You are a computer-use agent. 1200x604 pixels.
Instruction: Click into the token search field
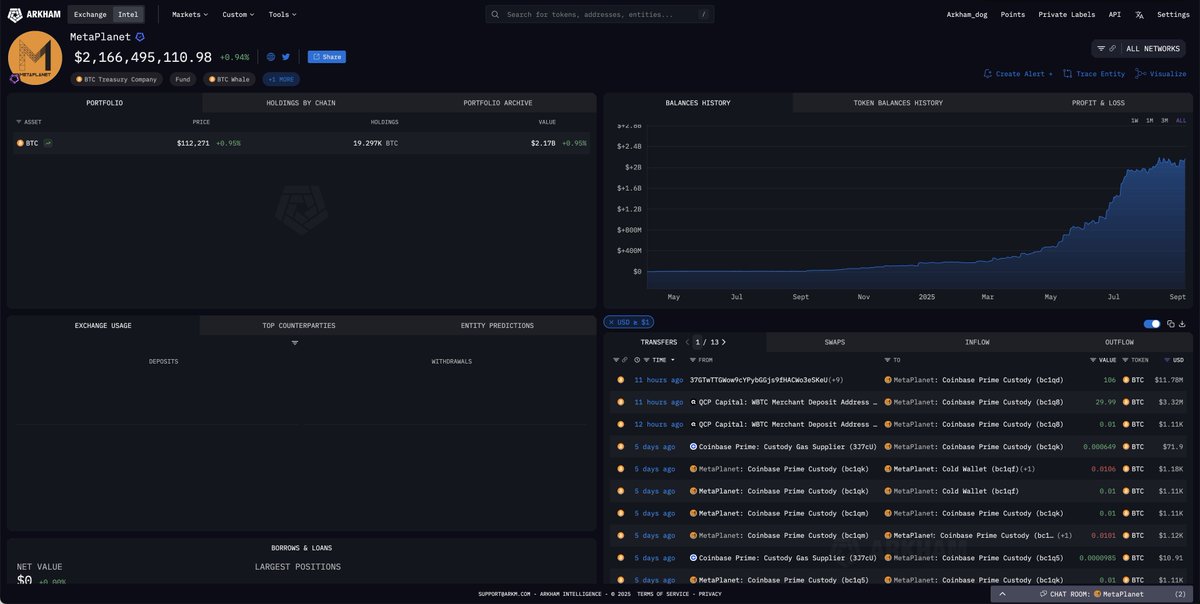coord(600,15)
